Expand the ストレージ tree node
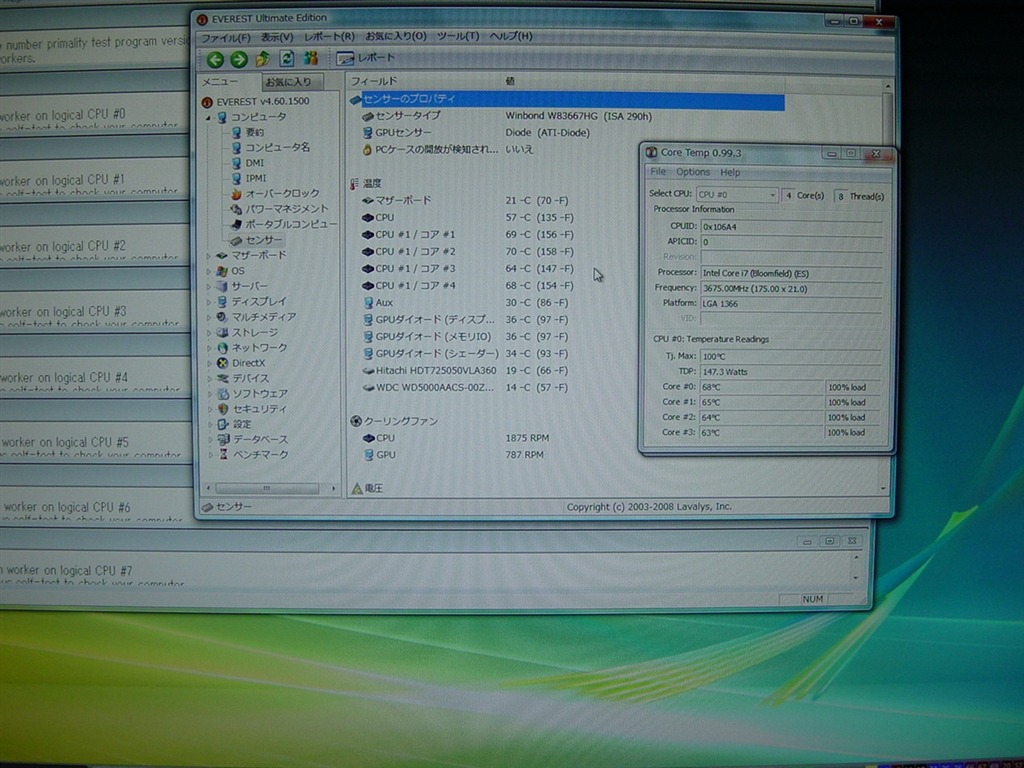This screenshot has width=1024, height=768. pos(209,332)
